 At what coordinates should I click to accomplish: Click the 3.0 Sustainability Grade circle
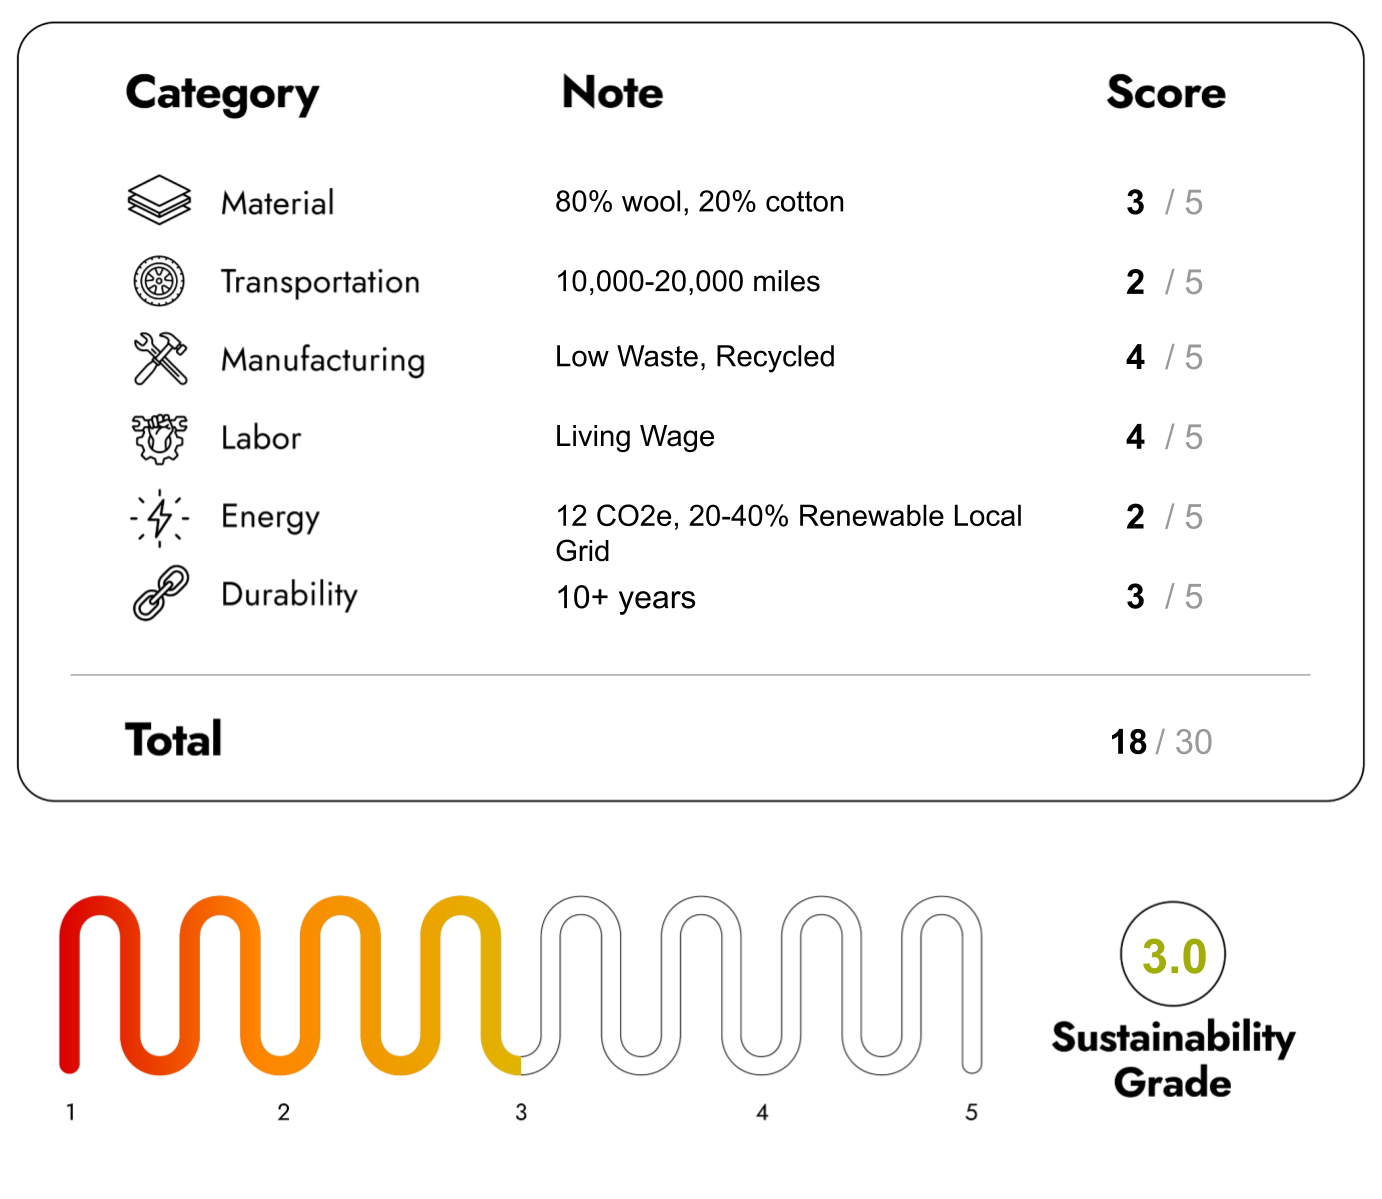click(1173, 954)
